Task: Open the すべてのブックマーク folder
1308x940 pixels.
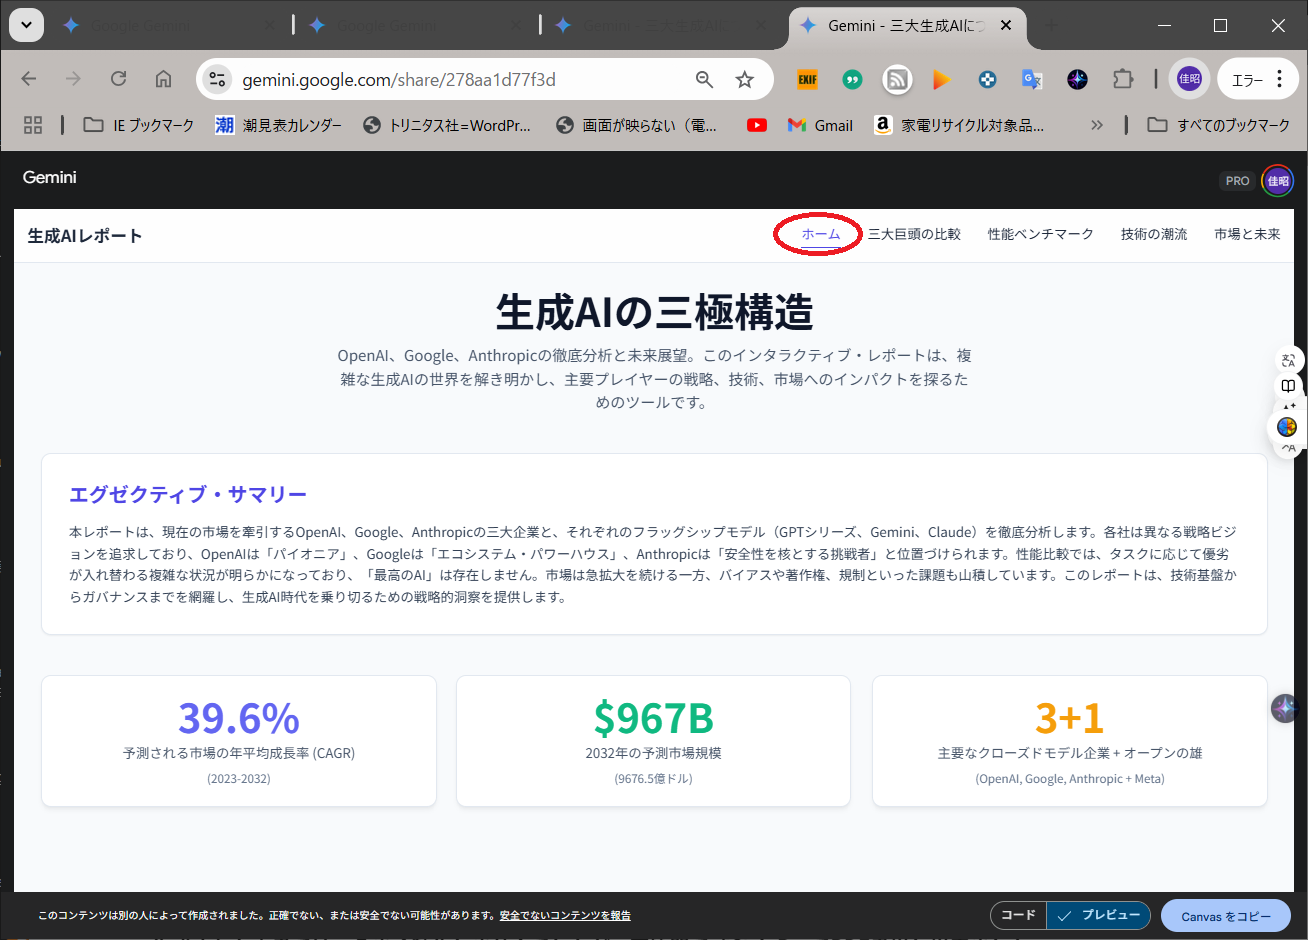Action: pyautogui.click(x=1219, y=125)
